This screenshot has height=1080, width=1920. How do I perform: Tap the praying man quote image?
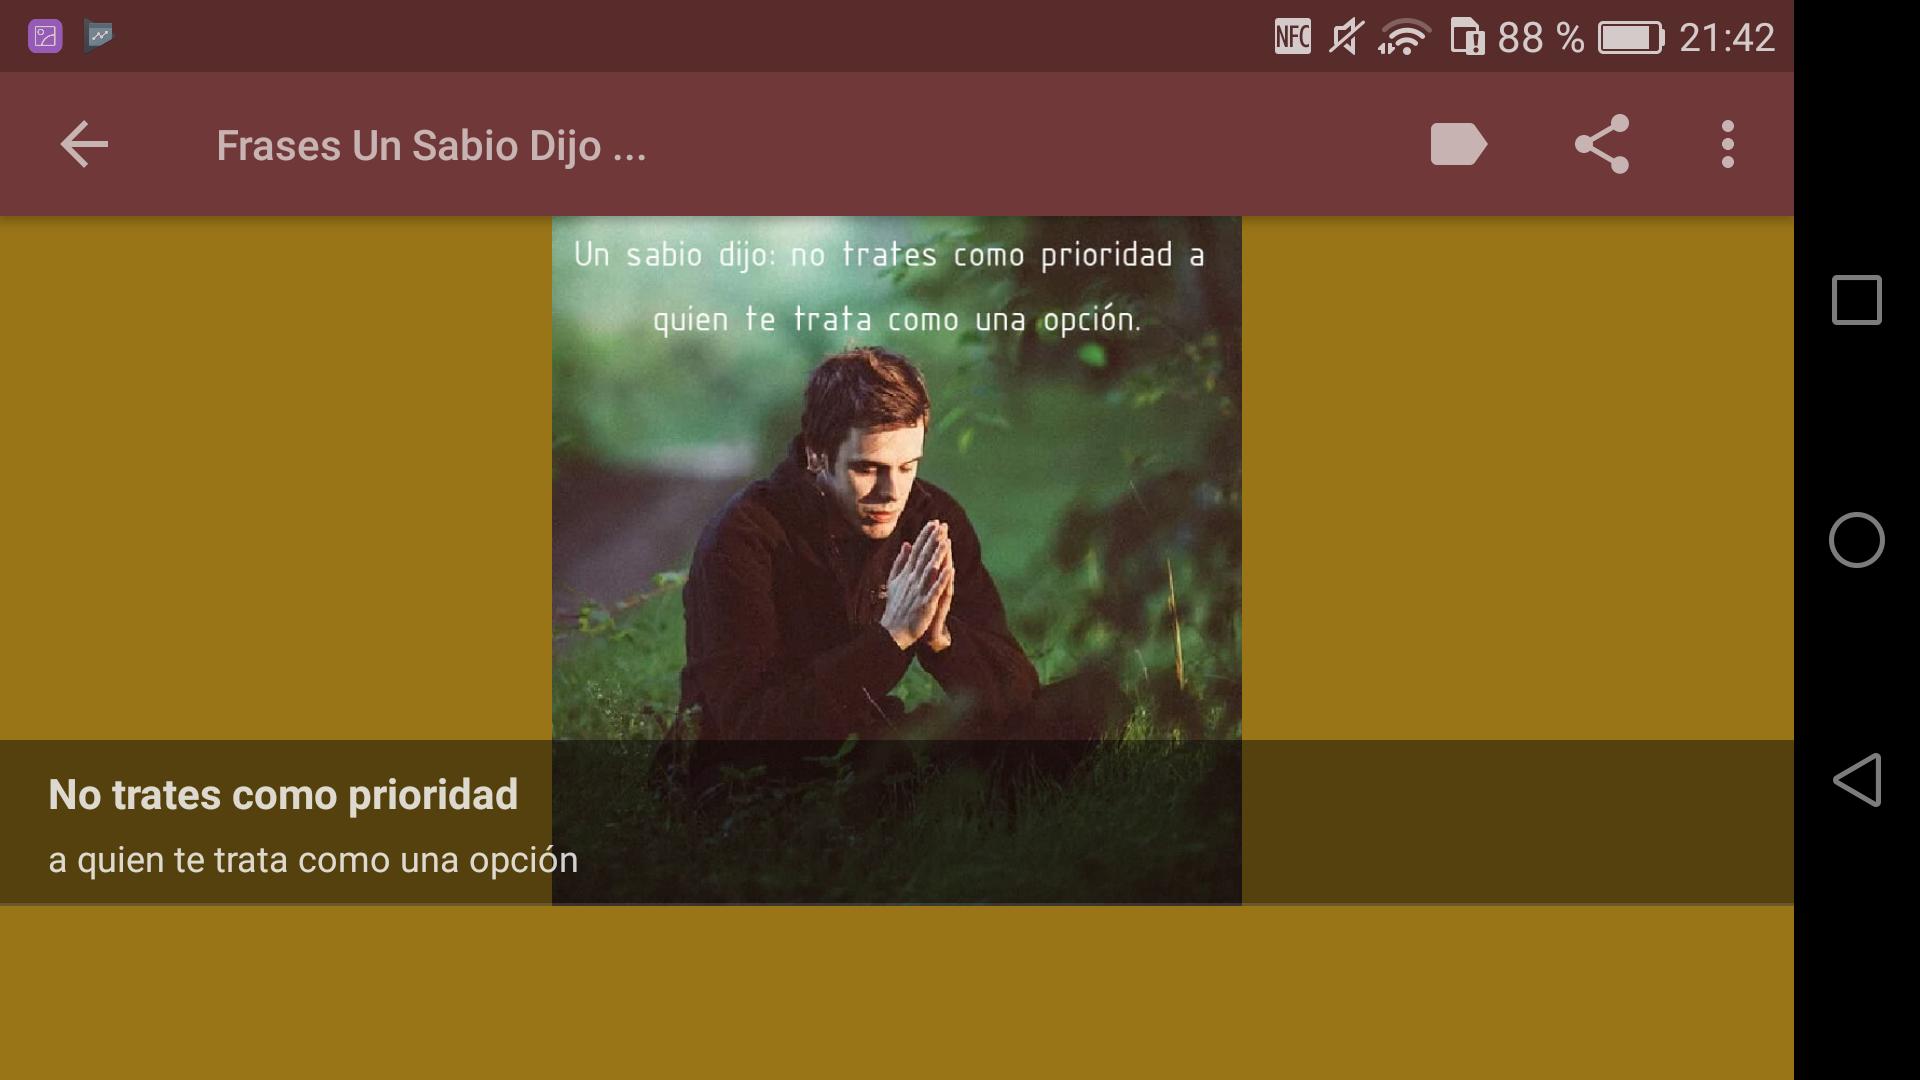(897, 560)
